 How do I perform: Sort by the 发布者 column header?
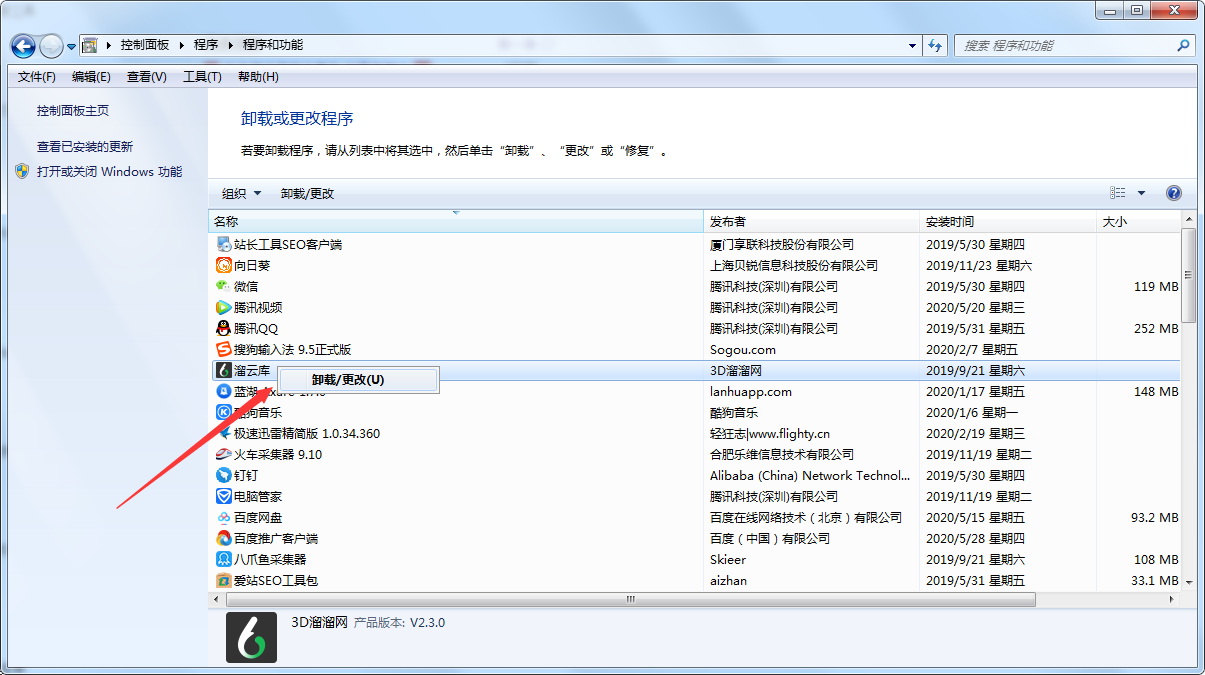tap(811, 222)
